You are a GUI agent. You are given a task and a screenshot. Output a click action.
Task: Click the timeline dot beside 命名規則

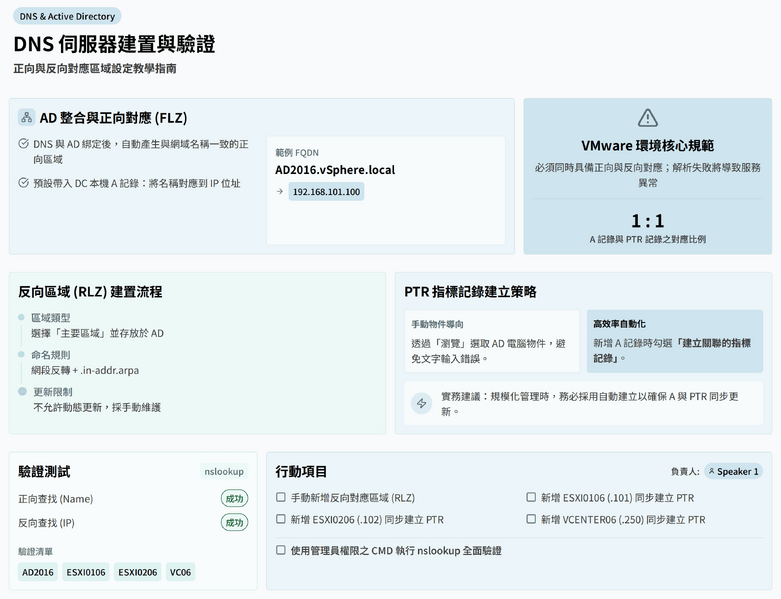(21, 355)
